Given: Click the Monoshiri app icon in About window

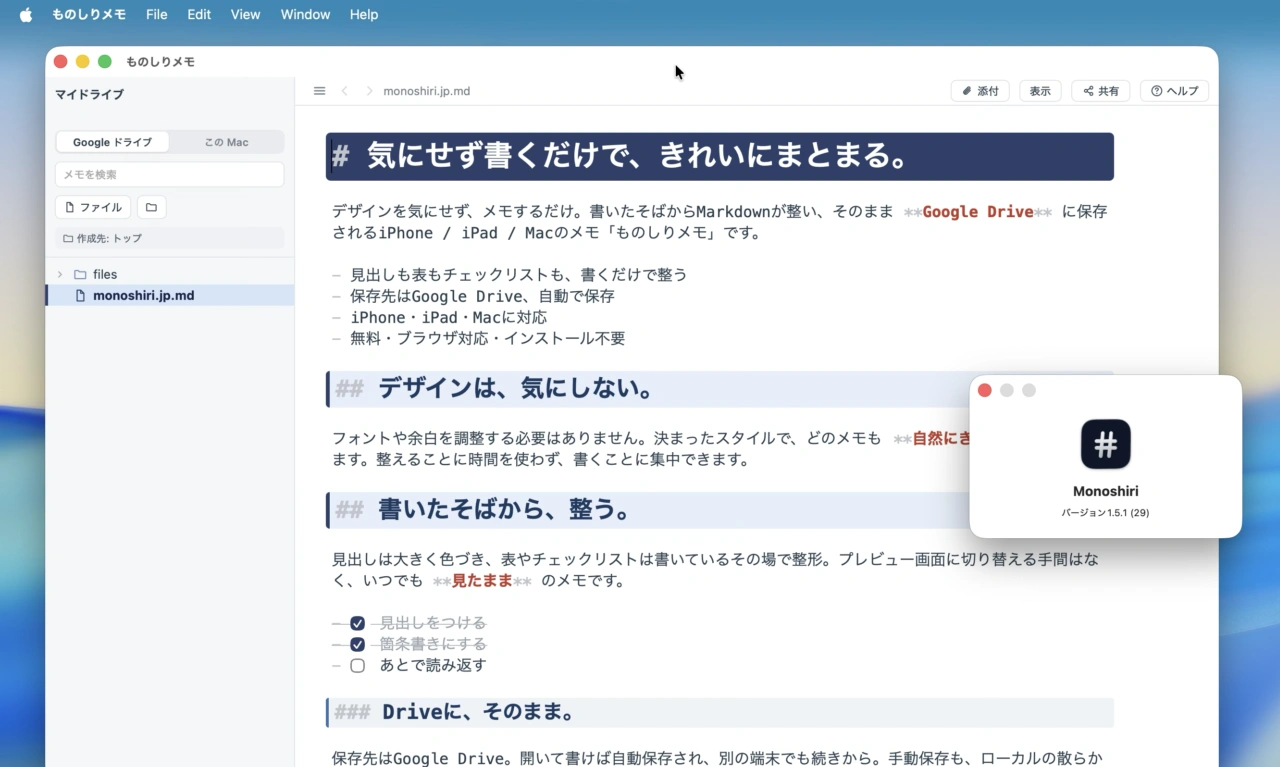Looking at the screenshot, I should pos(1106,444).
